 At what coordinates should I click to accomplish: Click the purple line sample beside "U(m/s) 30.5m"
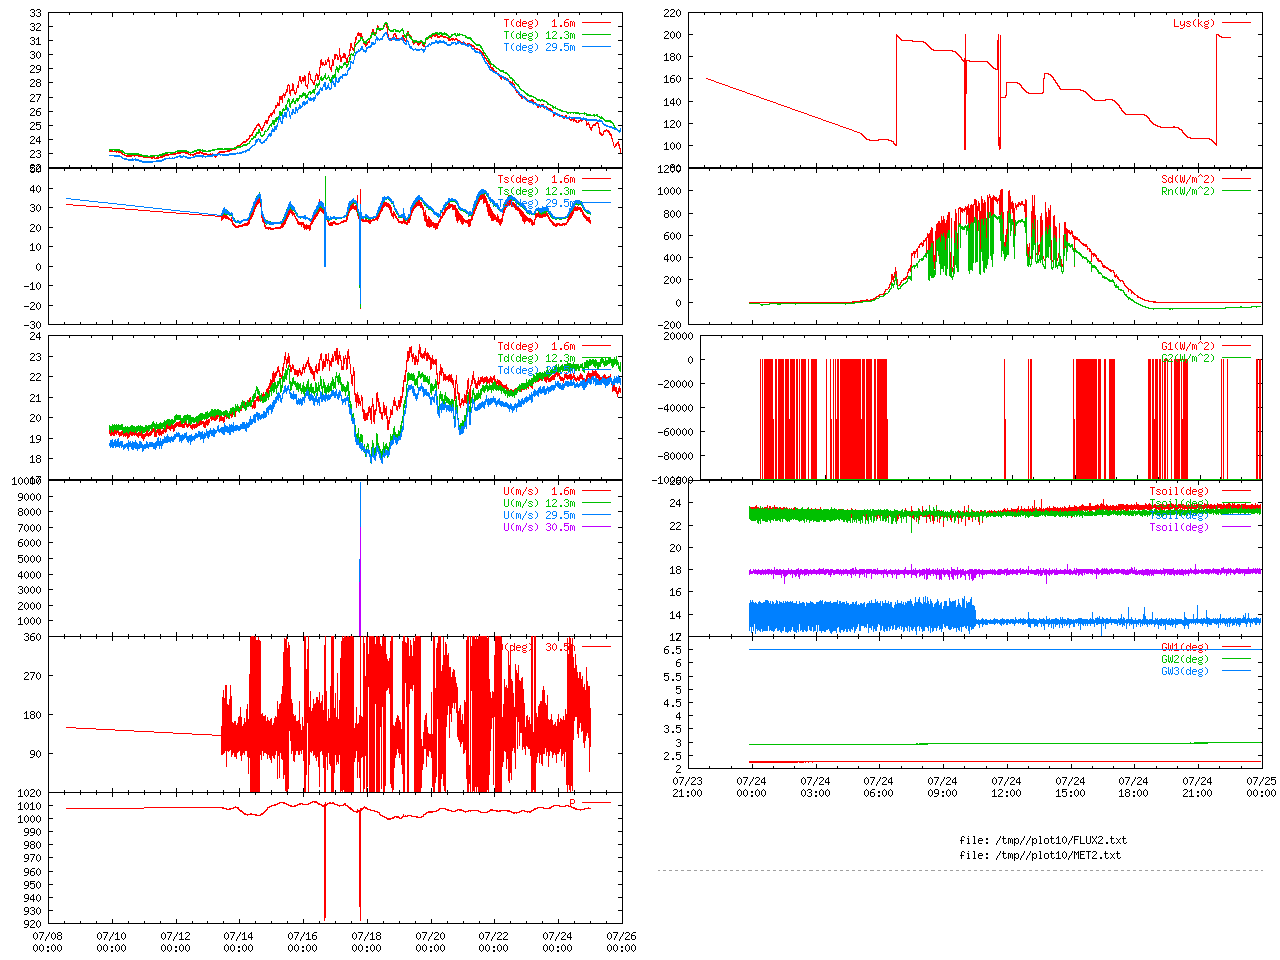click(596, 528)
